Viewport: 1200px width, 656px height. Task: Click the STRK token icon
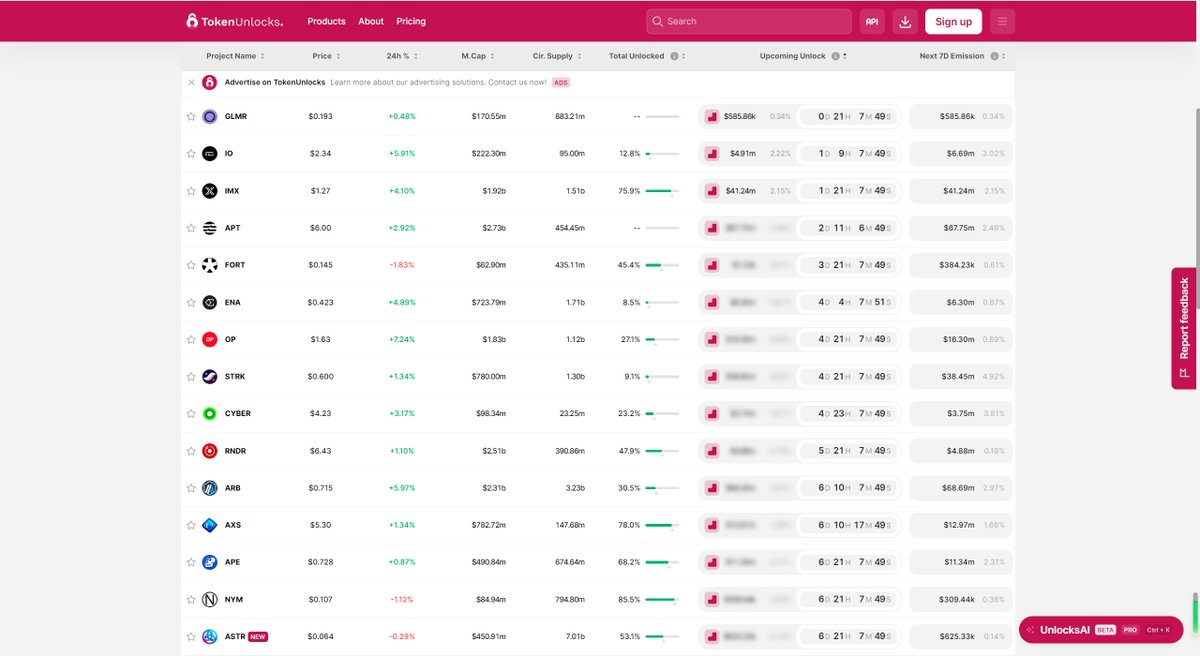tap(209, 376)
